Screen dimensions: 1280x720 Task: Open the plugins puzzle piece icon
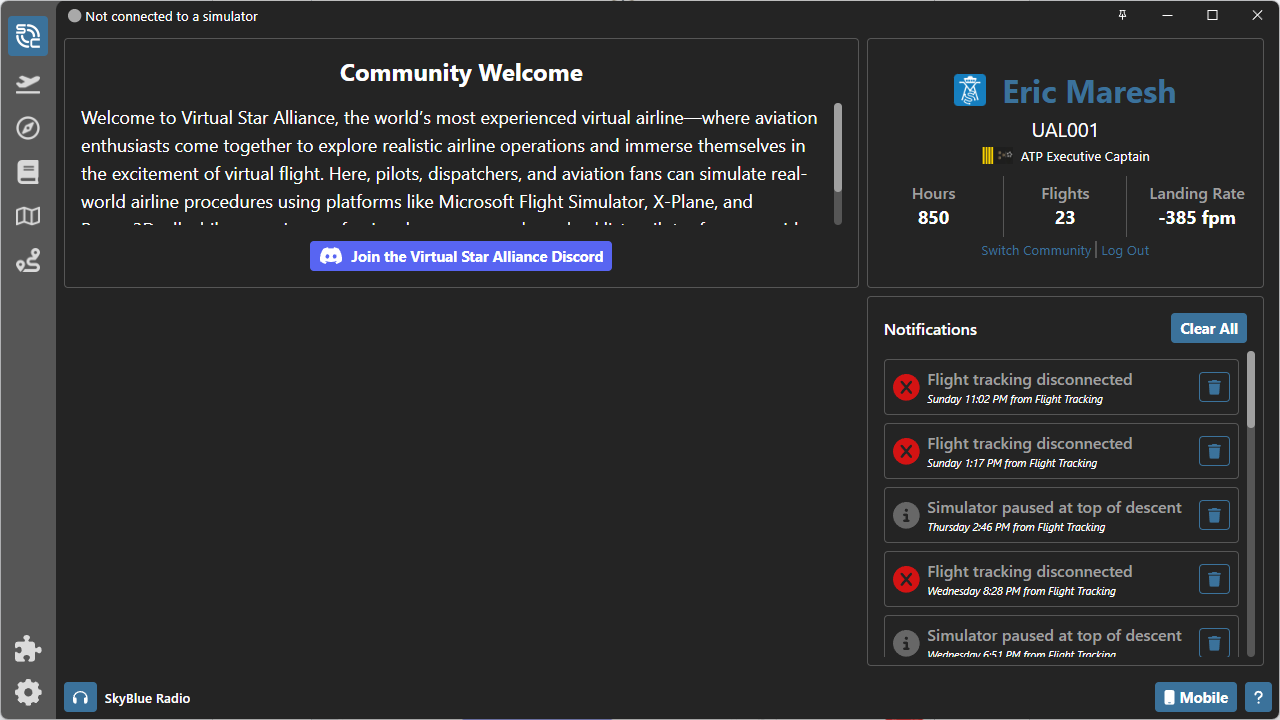coord(28,649)
